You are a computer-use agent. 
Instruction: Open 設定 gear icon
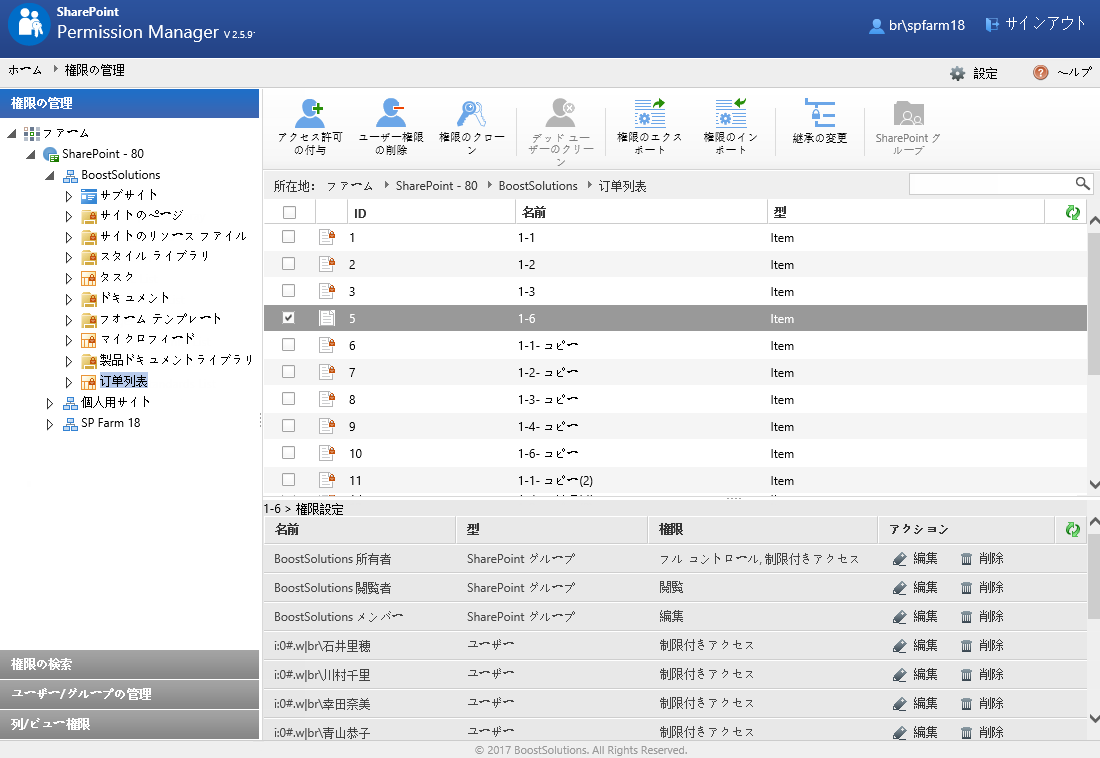(x=958, y=73)
